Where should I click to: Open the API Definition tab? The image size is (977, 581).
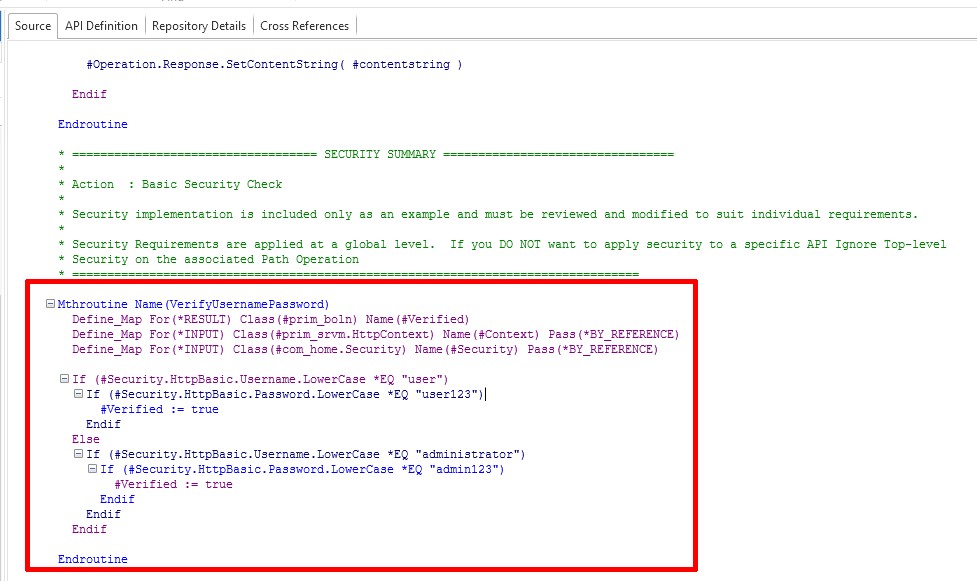[101, 26]
